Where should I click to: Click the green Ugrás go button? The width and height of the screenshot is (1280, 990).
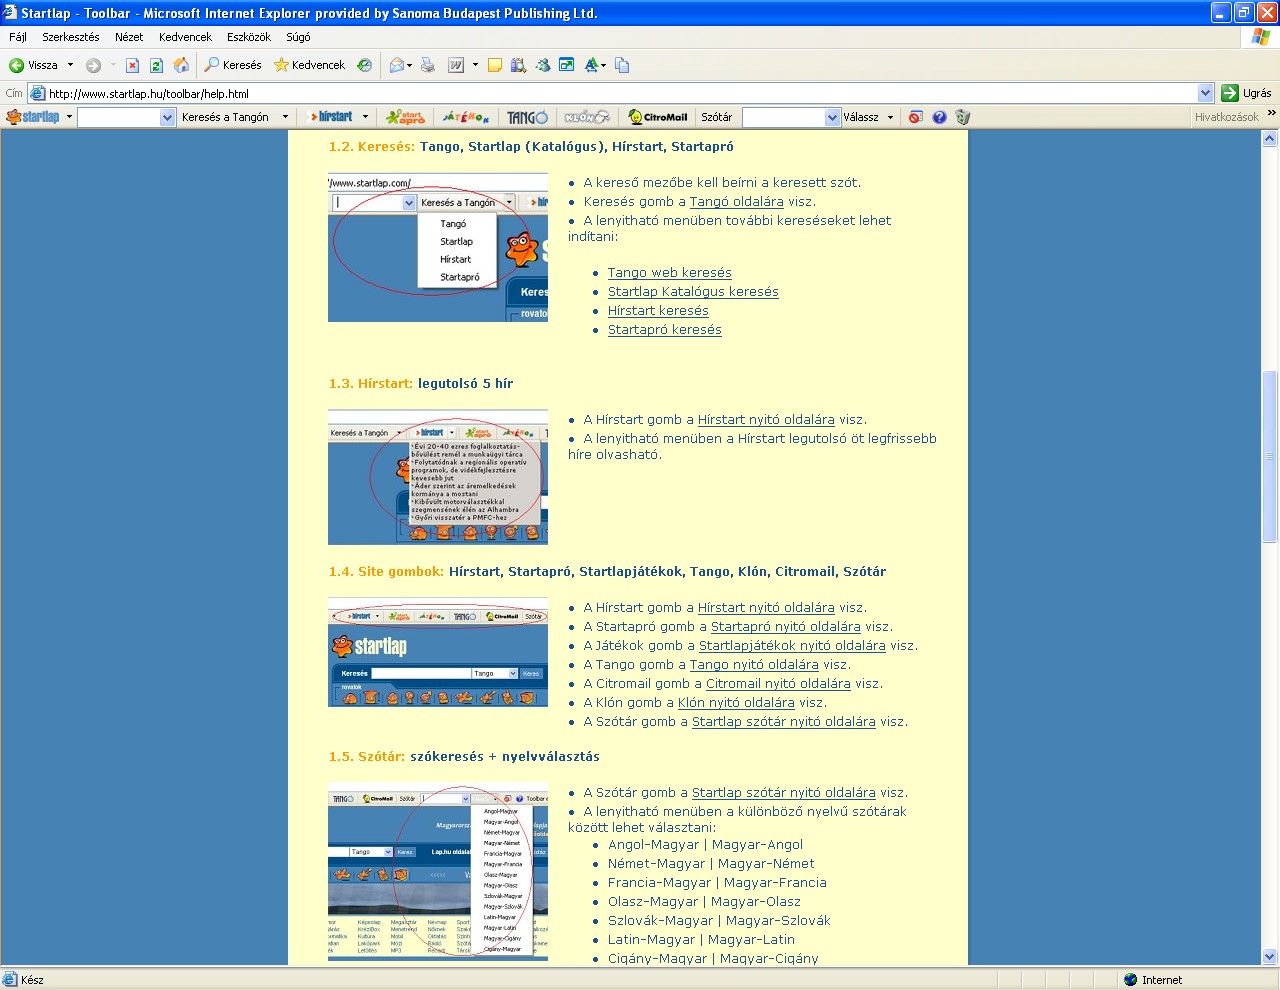(x=1246, y=93)
